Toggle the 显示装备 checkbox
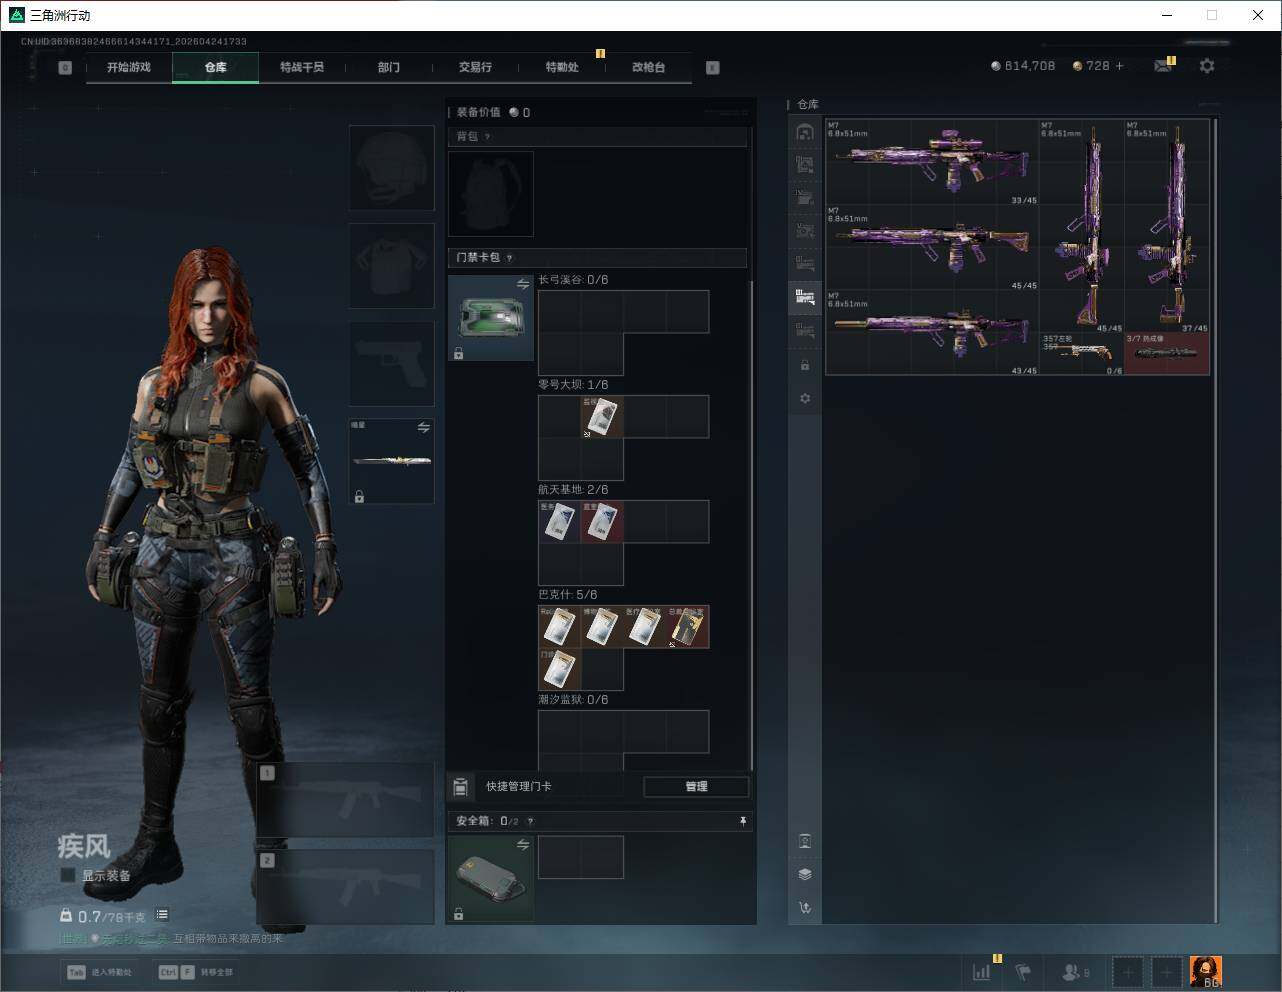1282x992 pixels. 68,875
